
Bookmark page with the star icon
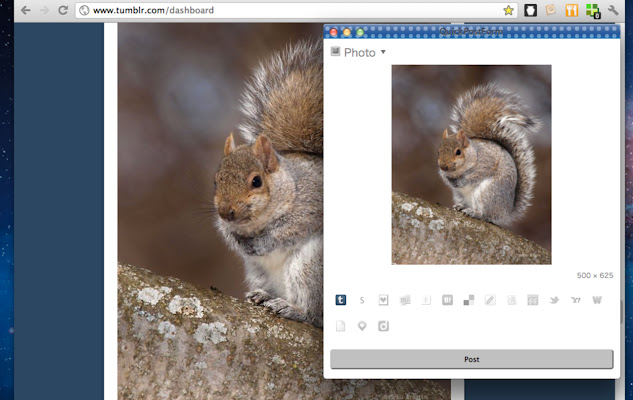[x=508, y=10]
